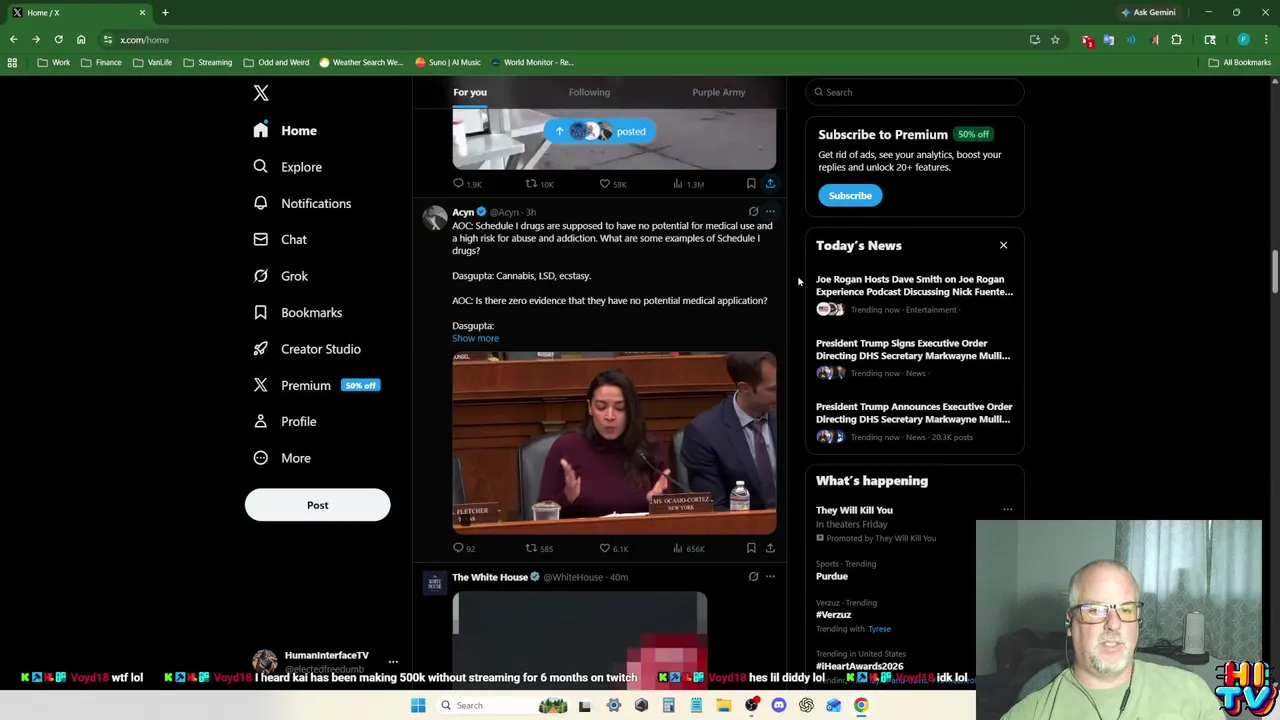Open the Home sidebar item
Screen dimensions: 1280x720
coord(286,130)
